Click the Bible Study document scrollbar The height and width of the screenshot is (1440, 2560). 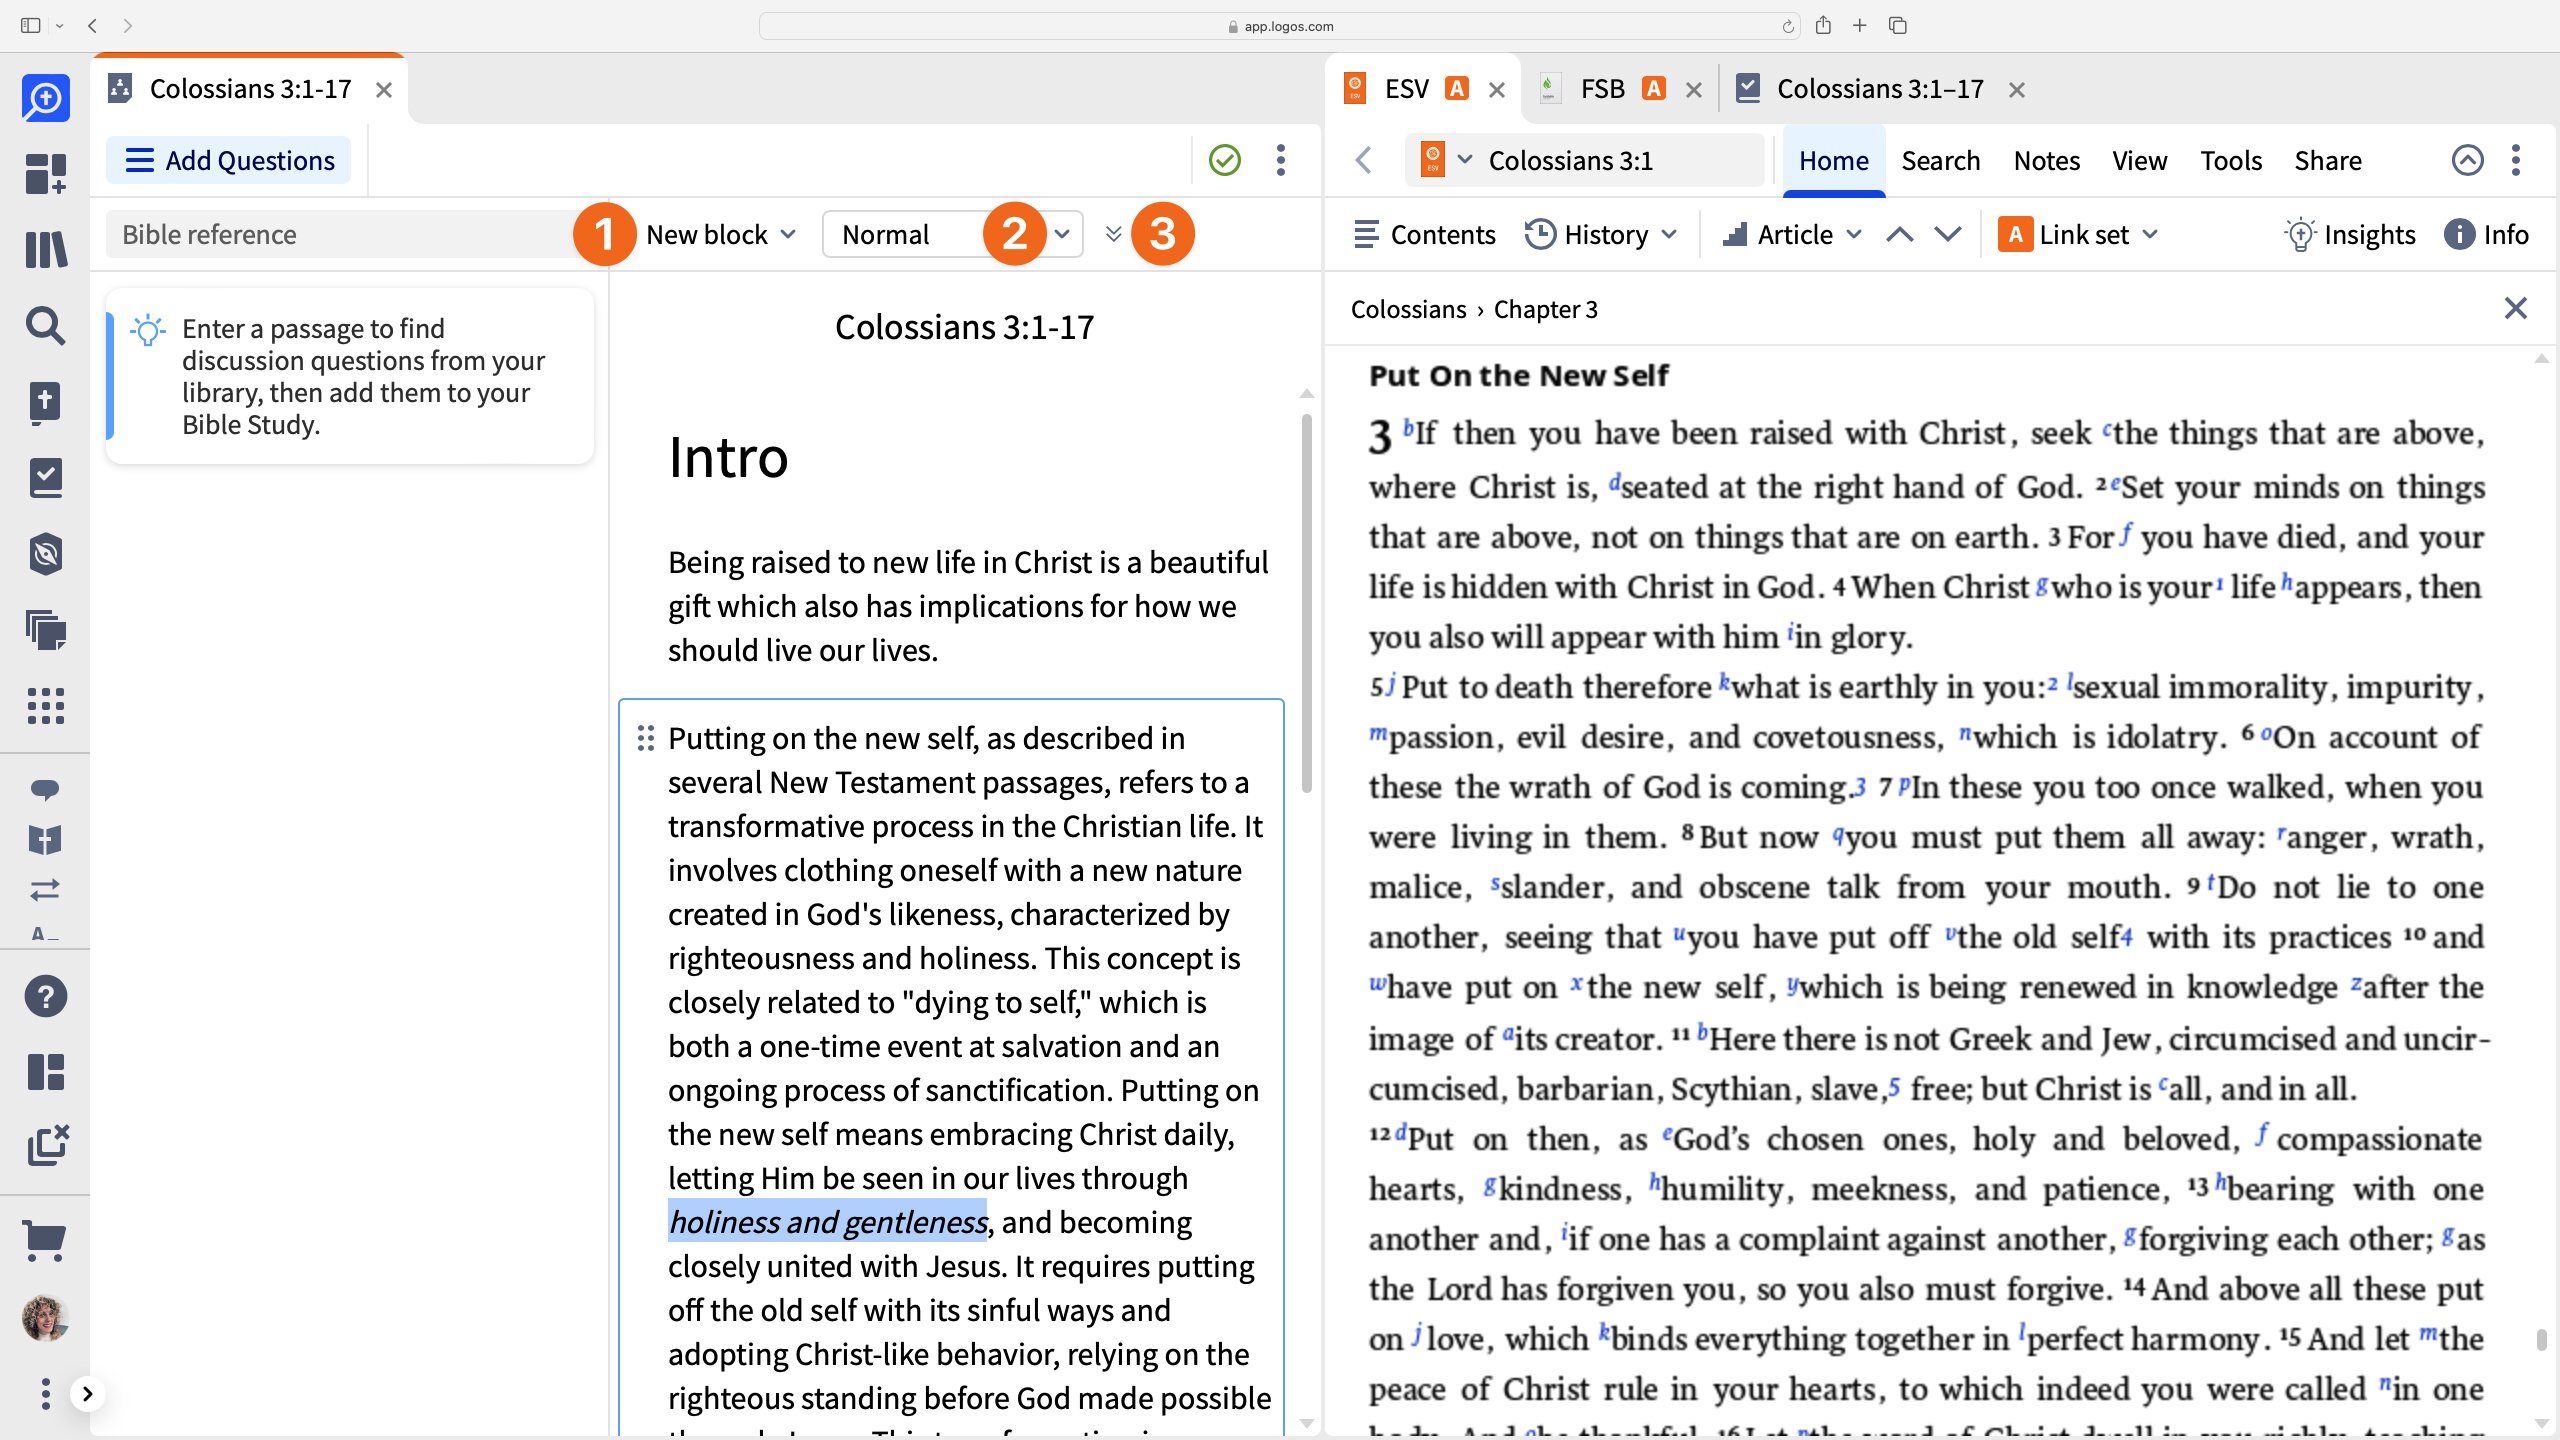[x=1306, y=604]
